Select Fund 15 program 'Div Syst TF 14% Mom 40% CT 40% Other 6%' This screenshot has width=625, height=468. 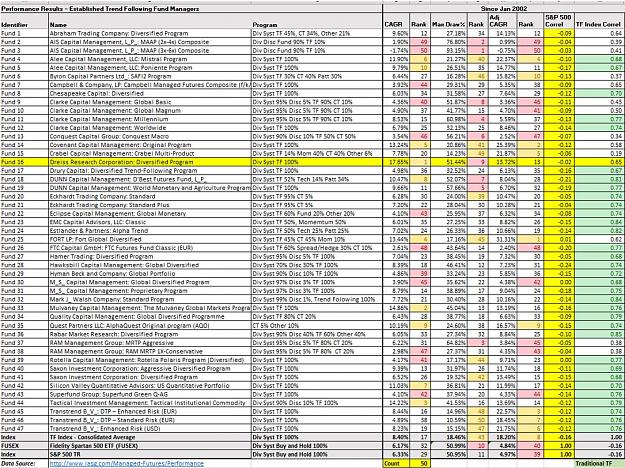(317, 153)
